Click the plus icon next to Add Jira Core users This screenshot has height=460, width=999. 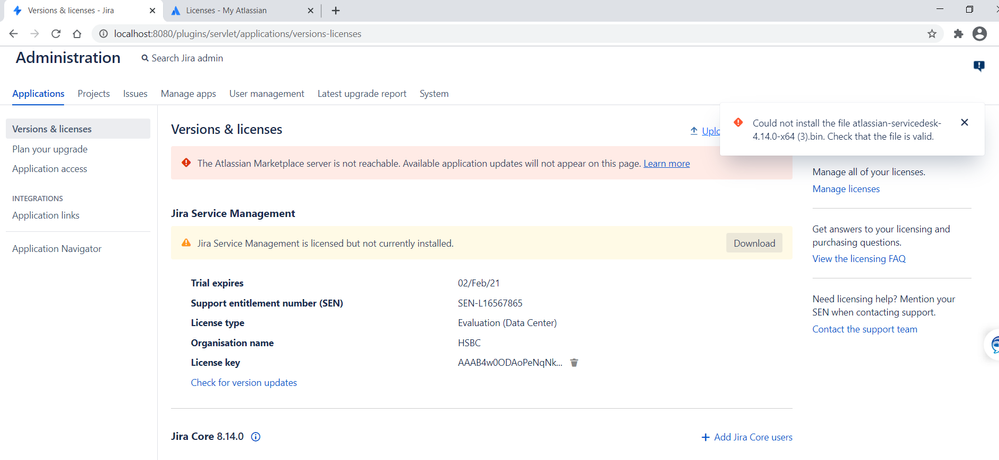tap(705, 437)
